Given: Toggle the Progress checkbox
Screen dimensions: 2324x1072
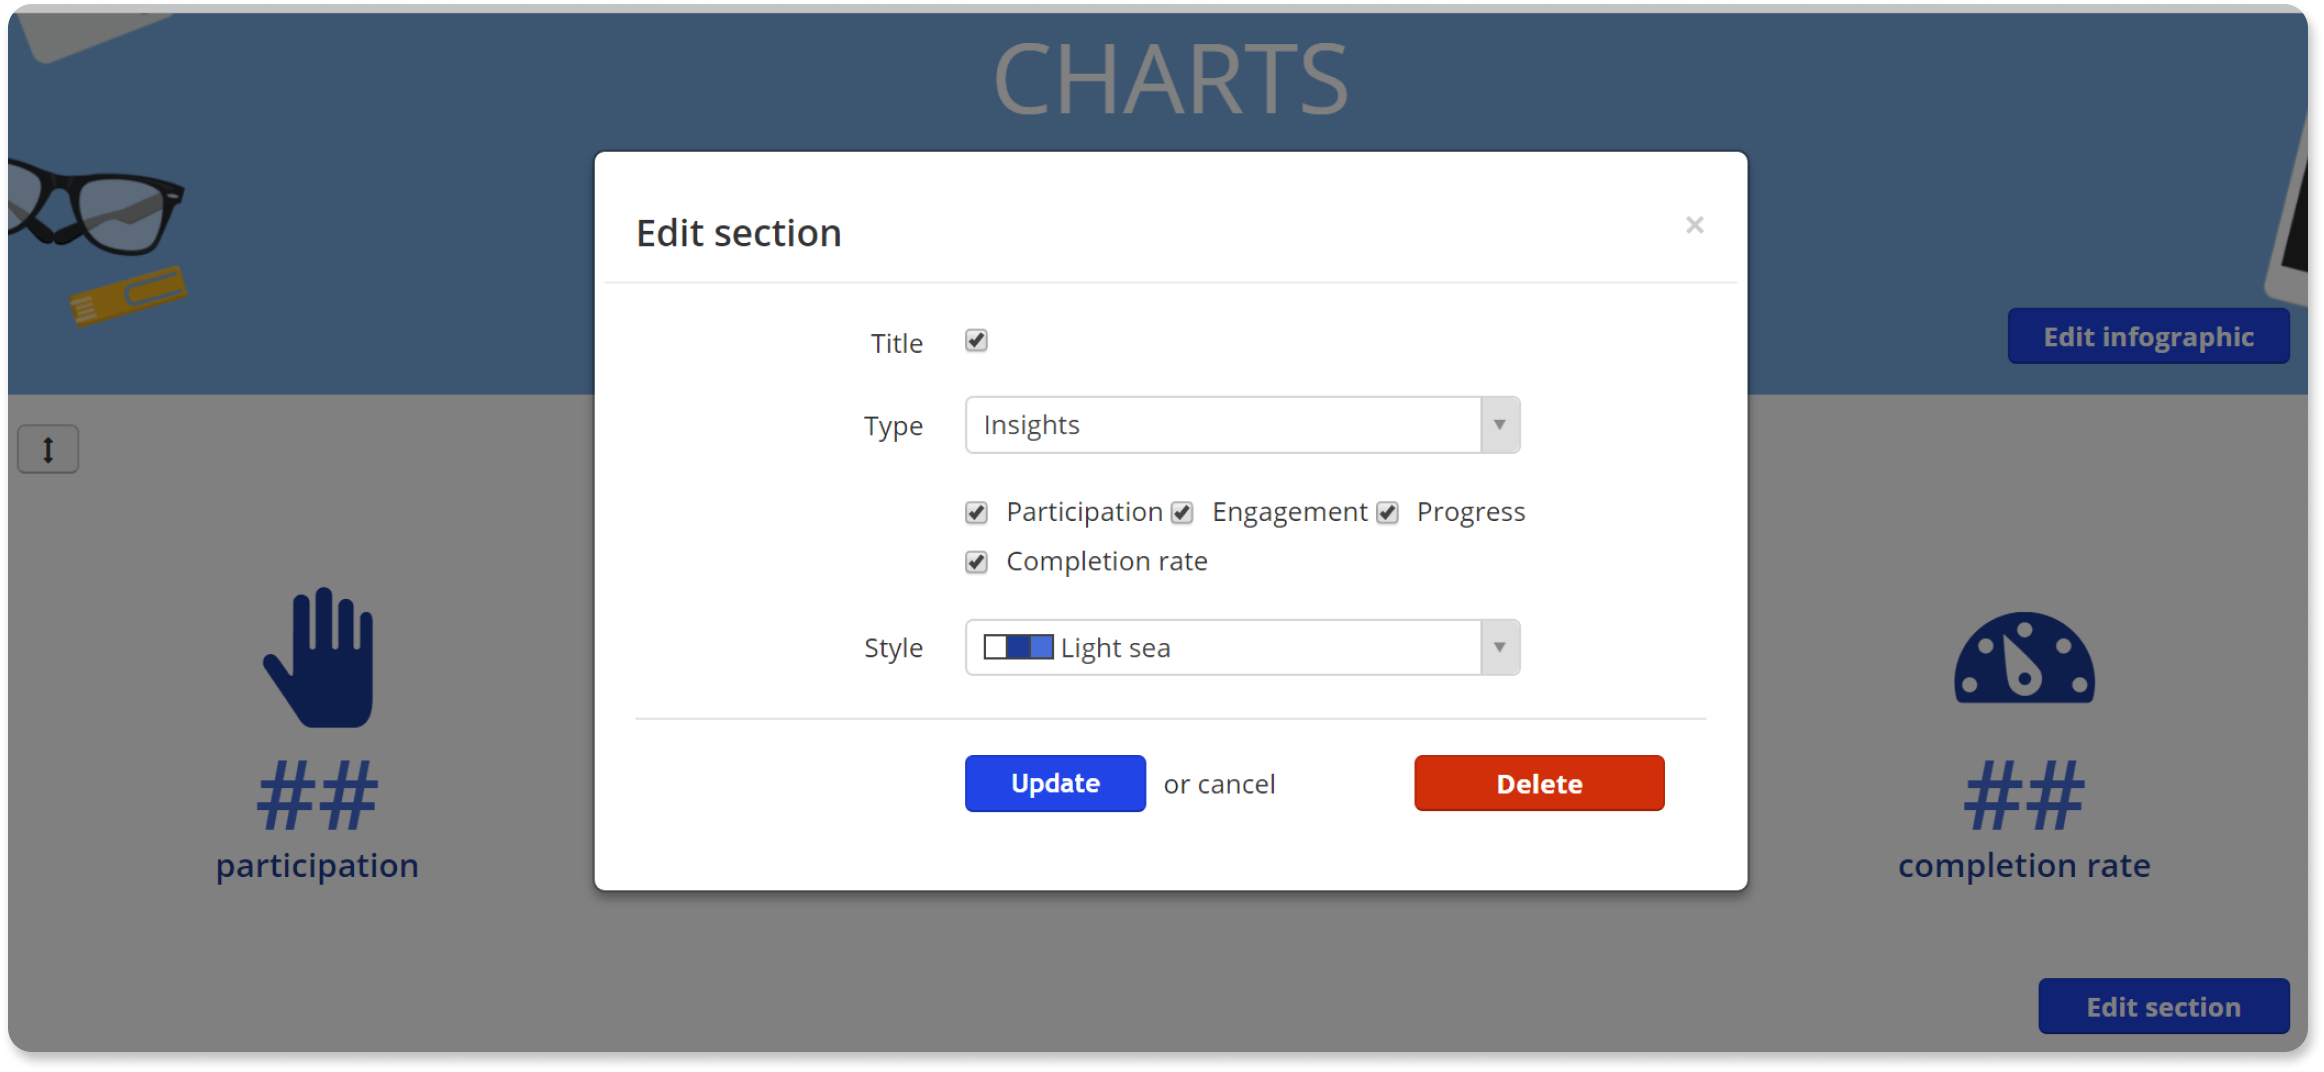Looking at the screenshot, I should (x=1386, y=512).
